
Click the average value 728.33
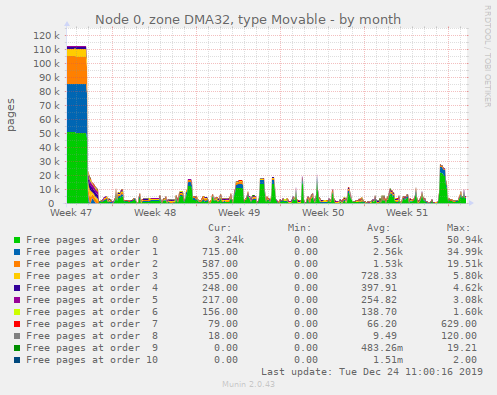pos(379,276)
